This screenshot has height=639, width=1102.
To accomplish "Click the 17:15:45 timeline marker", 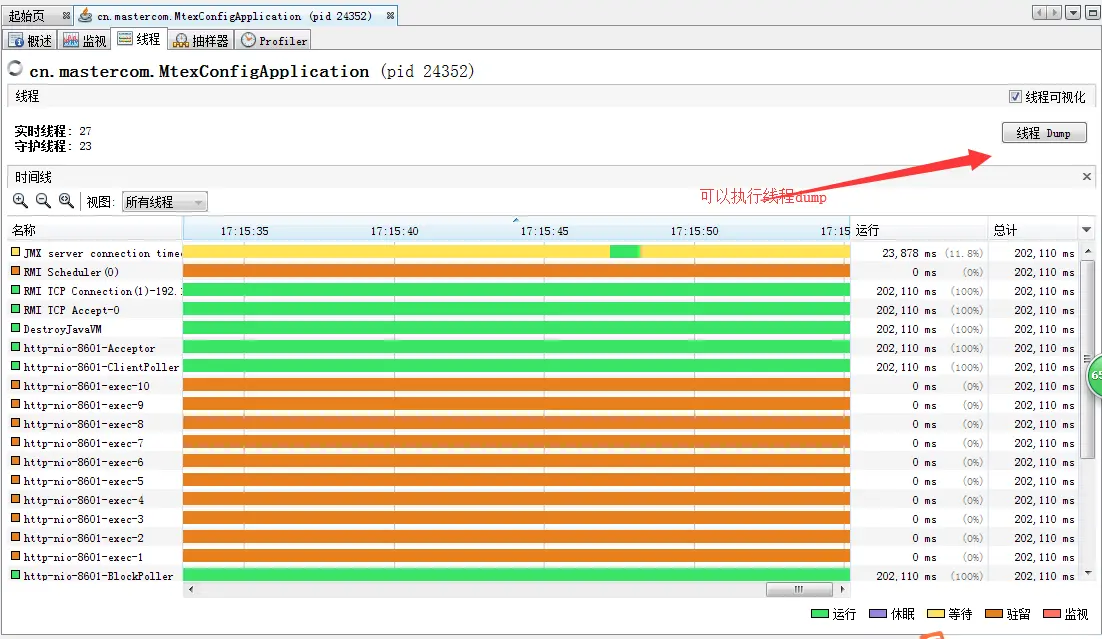I will tap(544, 231).
